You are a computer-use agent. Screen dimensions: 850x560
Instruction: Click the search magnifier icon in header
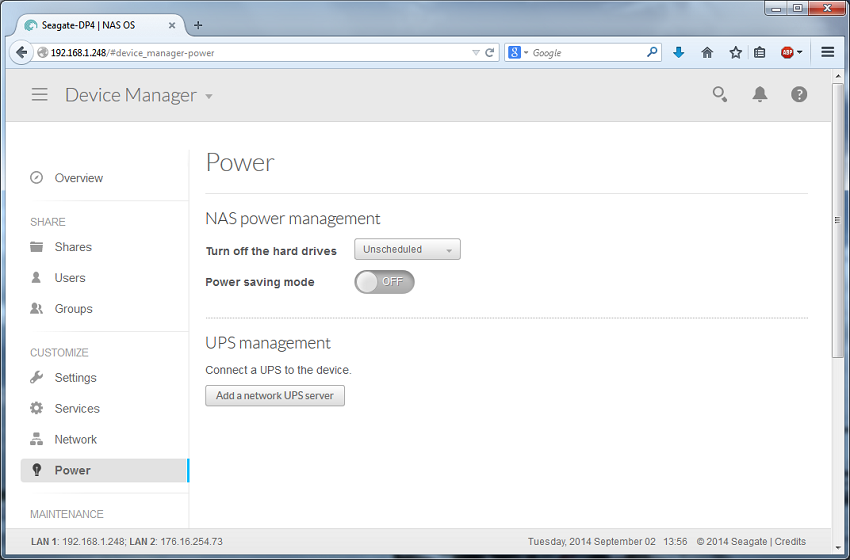pos(719,94)
